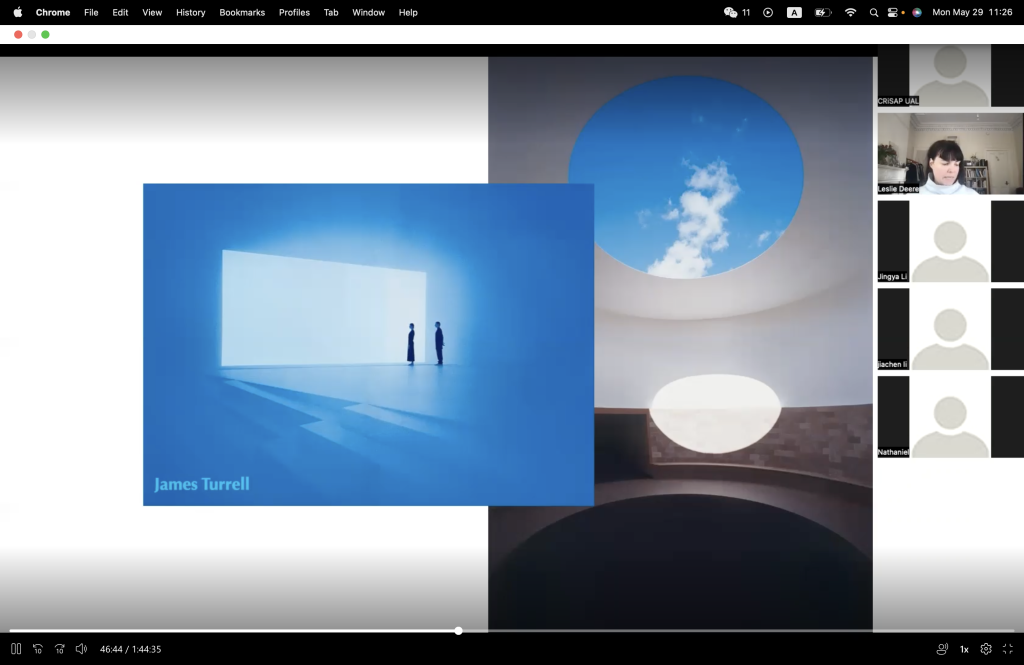The width and height of the screenshot is (1024, 665).
Task: Mute the video volume
Action: coord(81,649)
